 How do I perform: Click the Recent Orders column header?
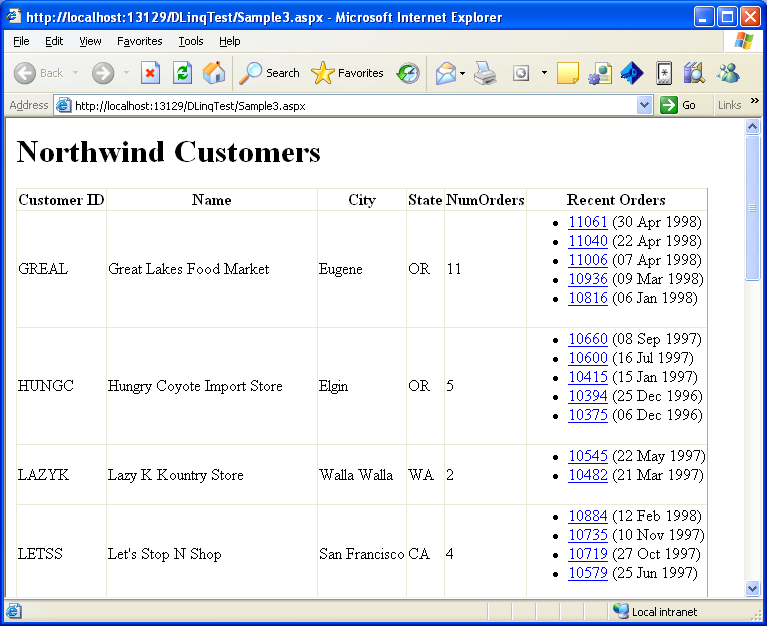pos(616,200)
